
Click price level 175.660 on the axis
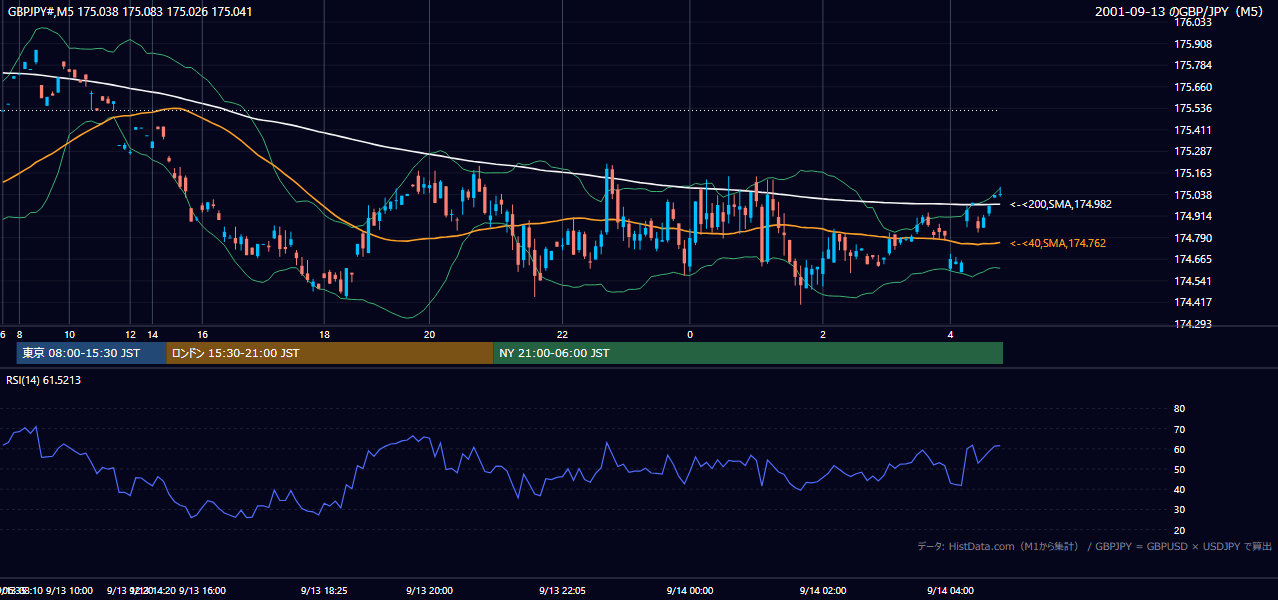click(1193, 87)
